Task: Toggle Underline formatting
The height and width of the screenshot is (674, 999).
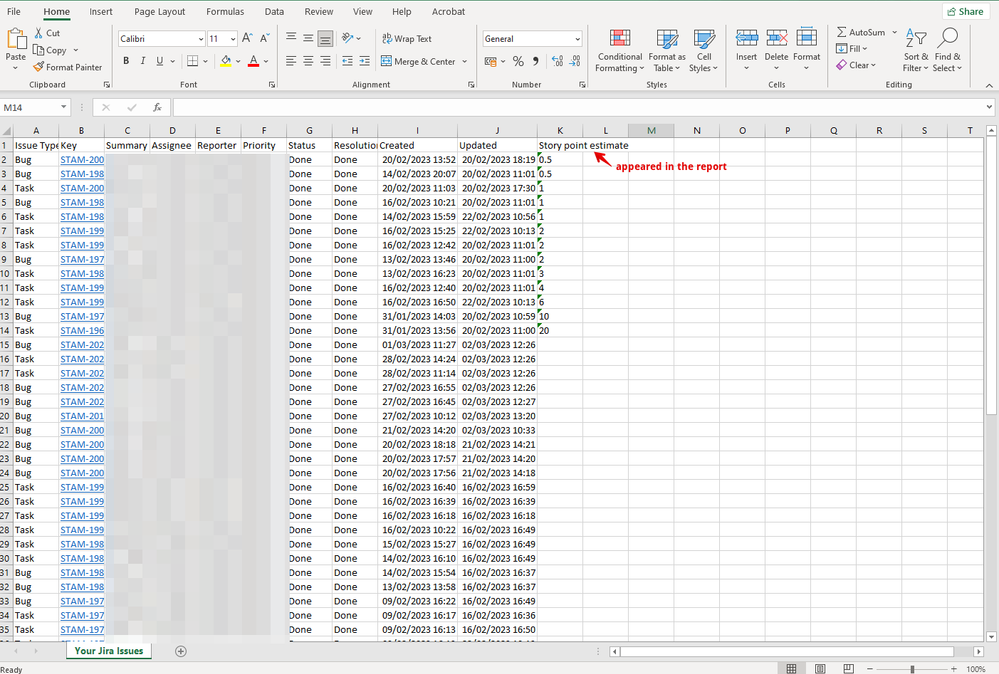Action: (x=159, y=61)
